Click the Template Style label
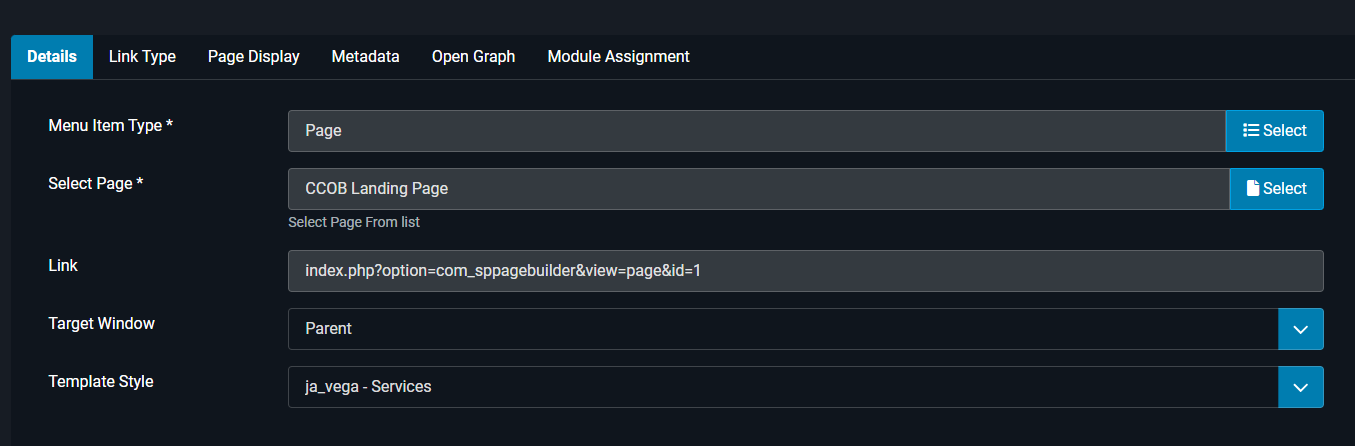 click(101, 381)
